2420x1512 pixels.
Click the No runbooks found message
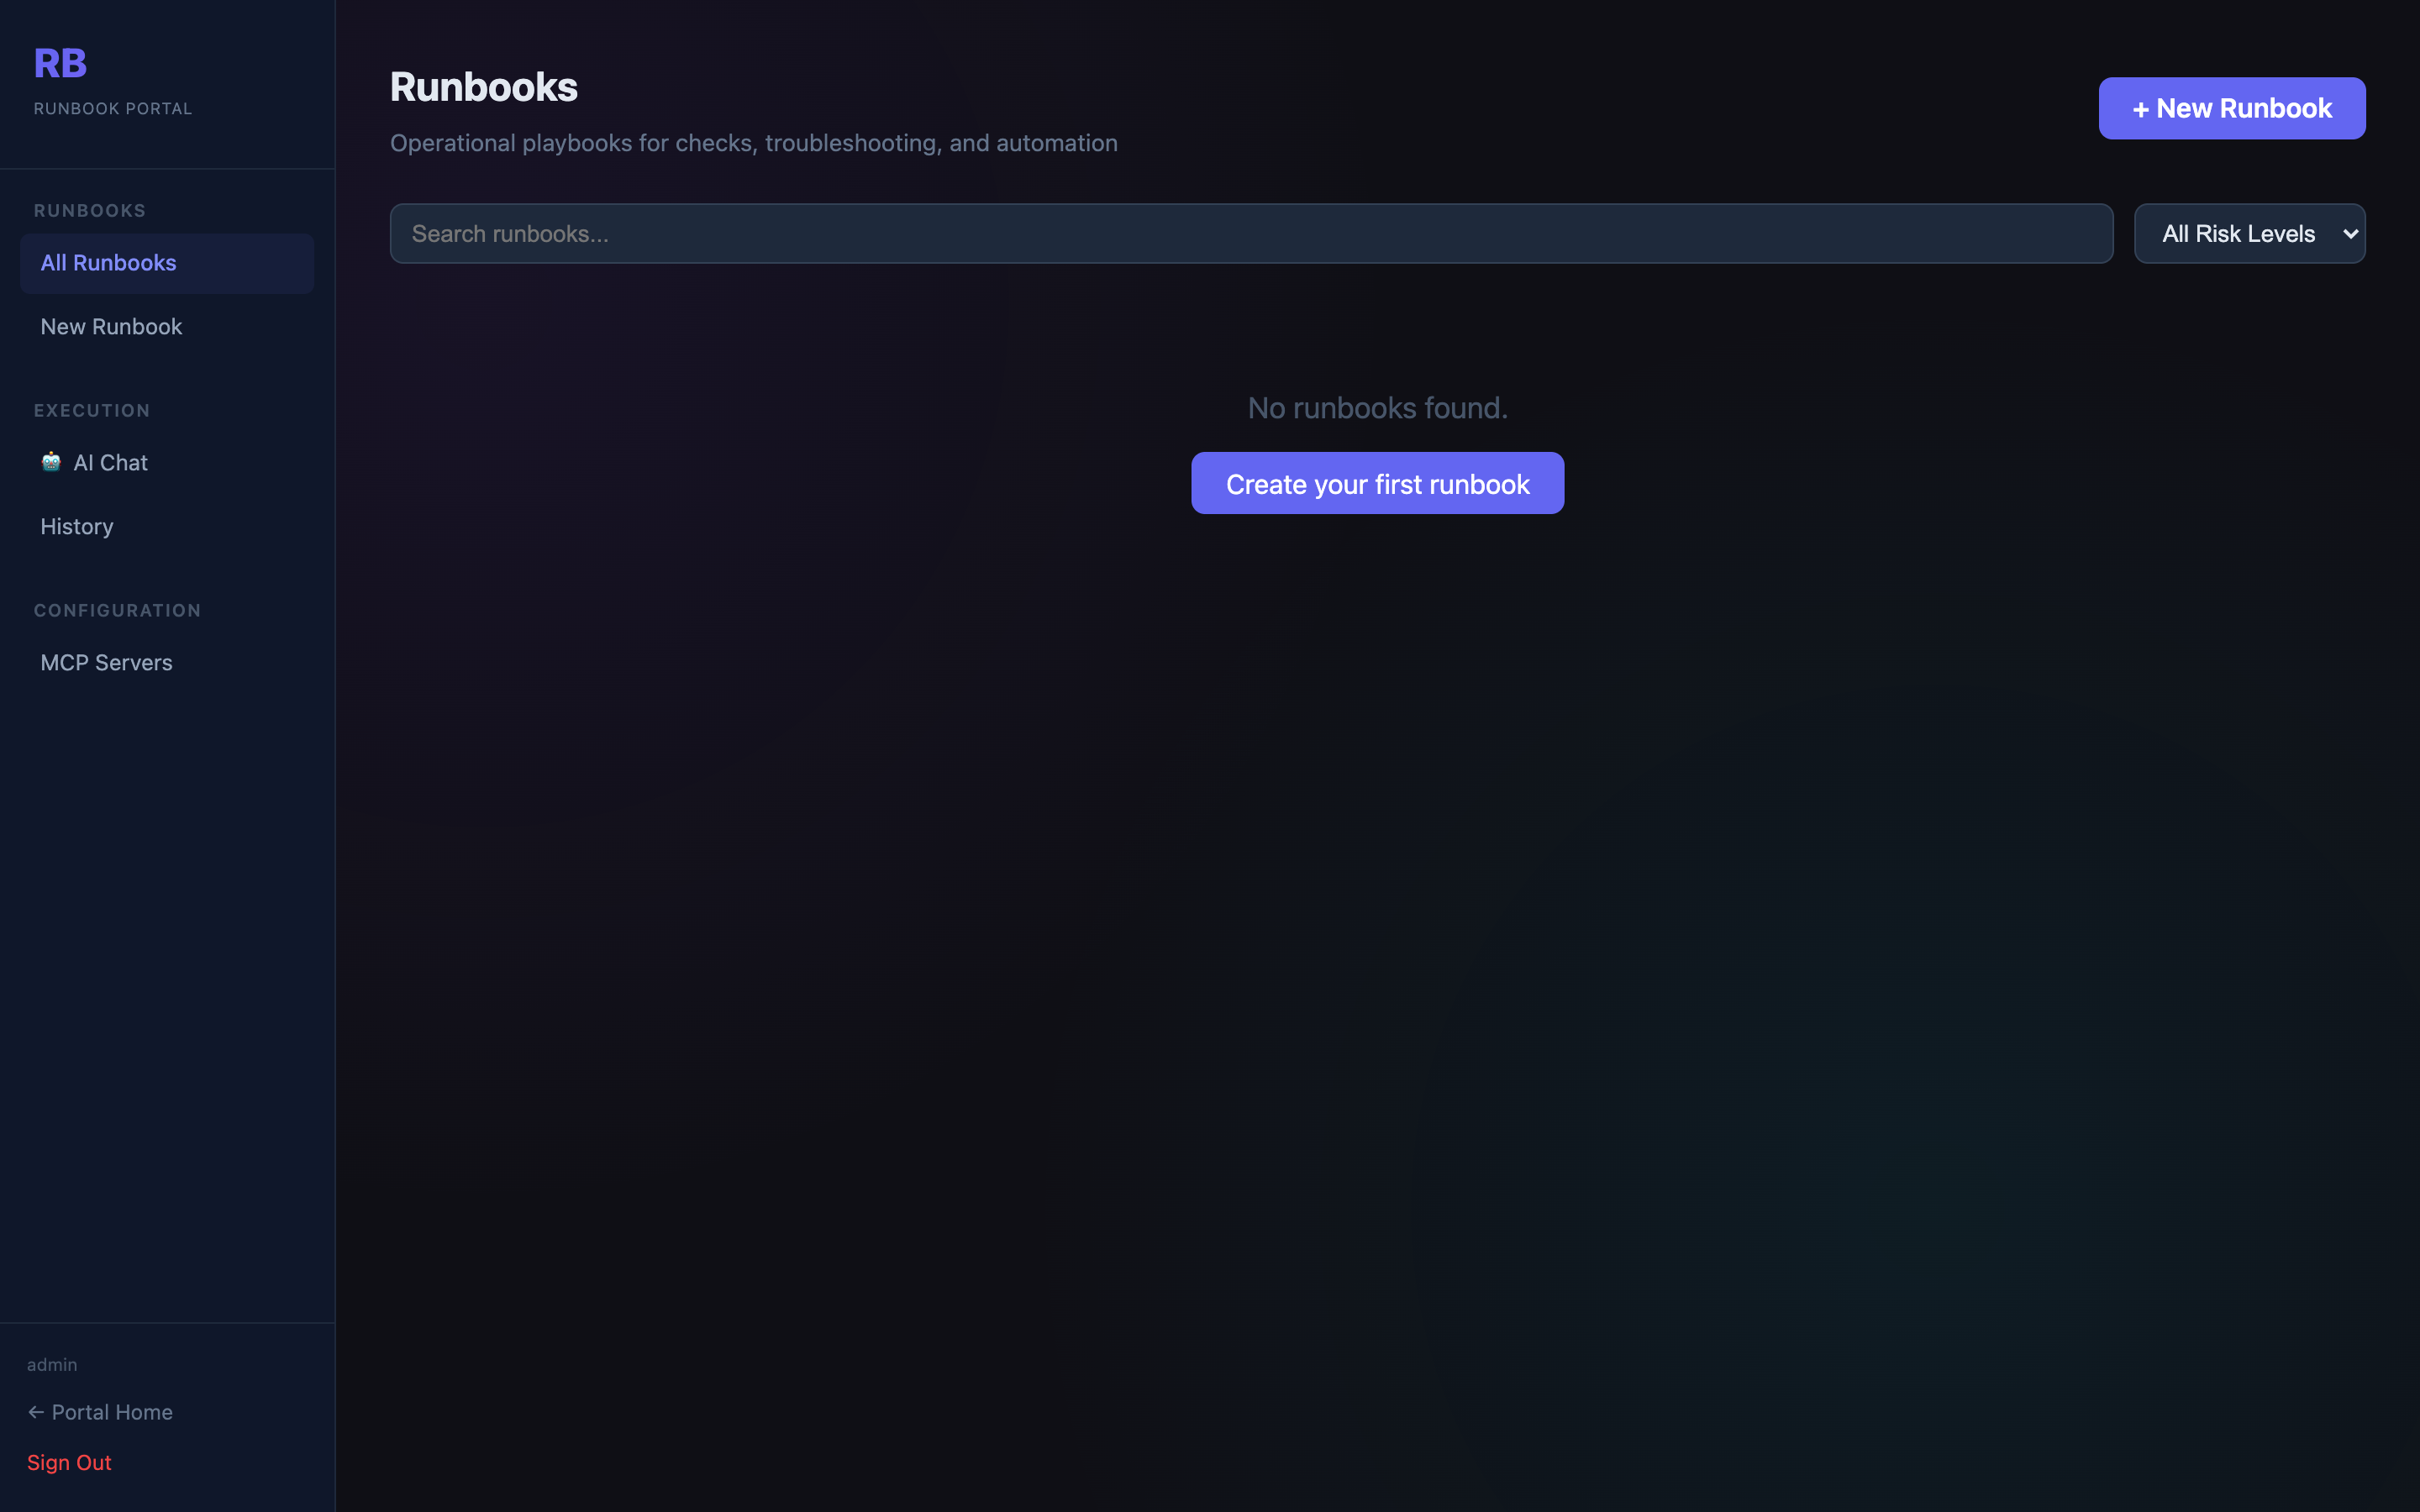(1377, 408)
